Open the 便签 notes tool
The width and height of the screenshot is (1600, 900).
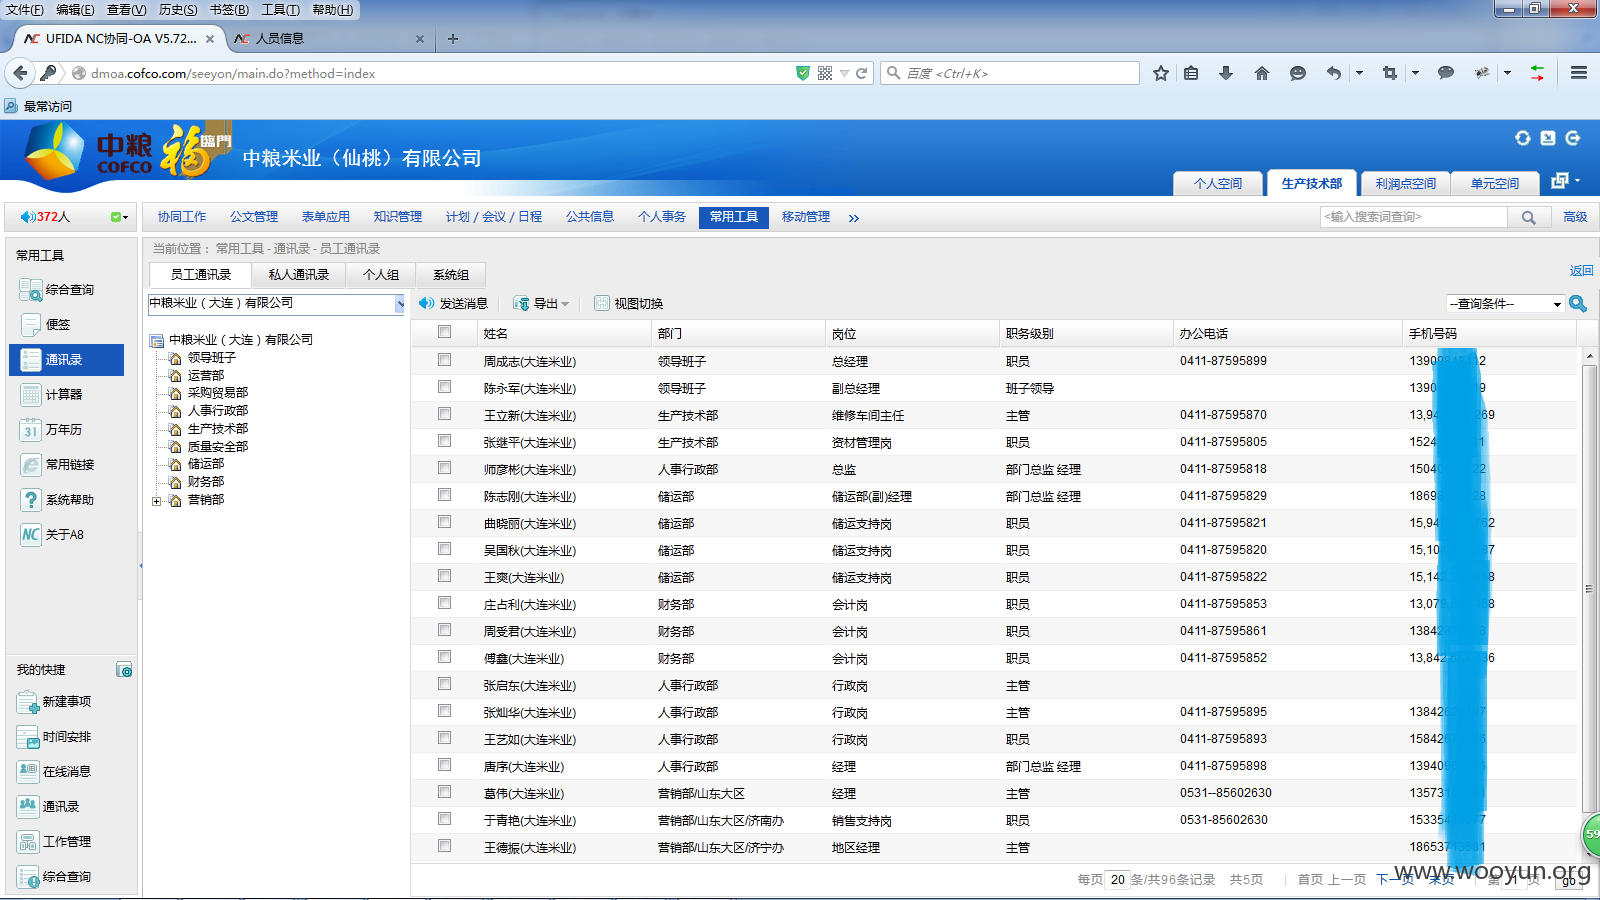point(45,325)
